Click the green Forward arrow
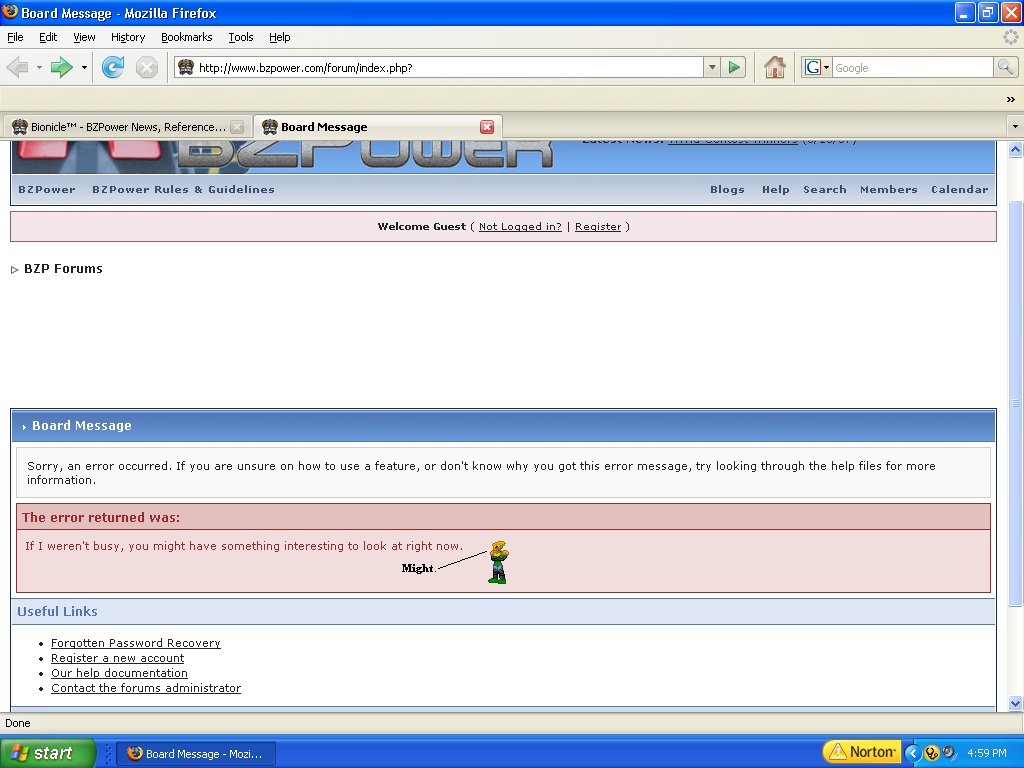 [62, 67]
